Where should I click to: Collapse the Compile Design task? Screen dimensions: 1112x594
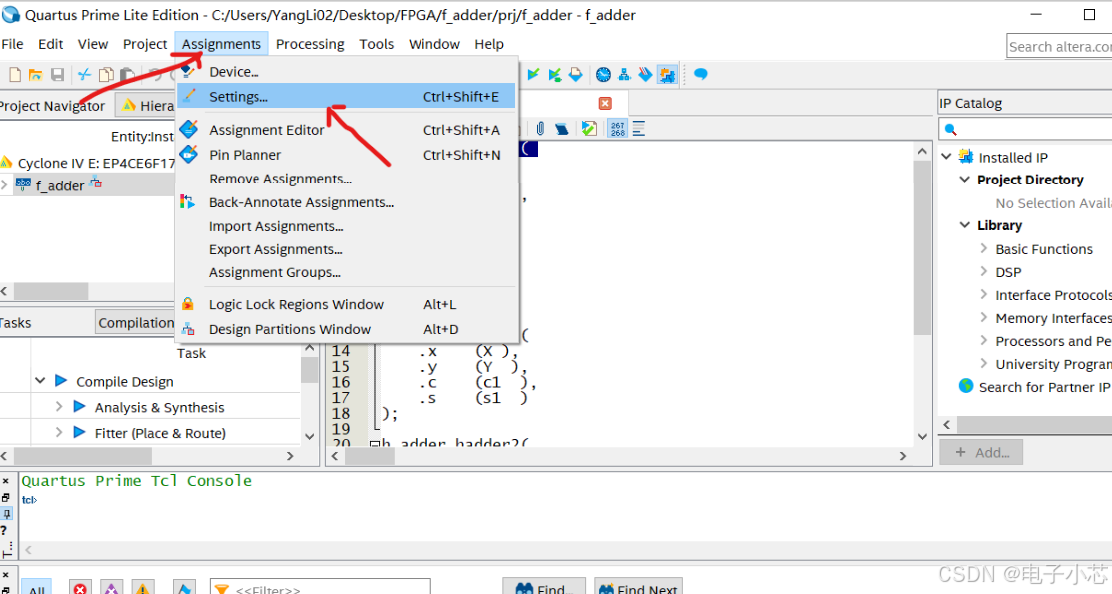pos(40,381)
